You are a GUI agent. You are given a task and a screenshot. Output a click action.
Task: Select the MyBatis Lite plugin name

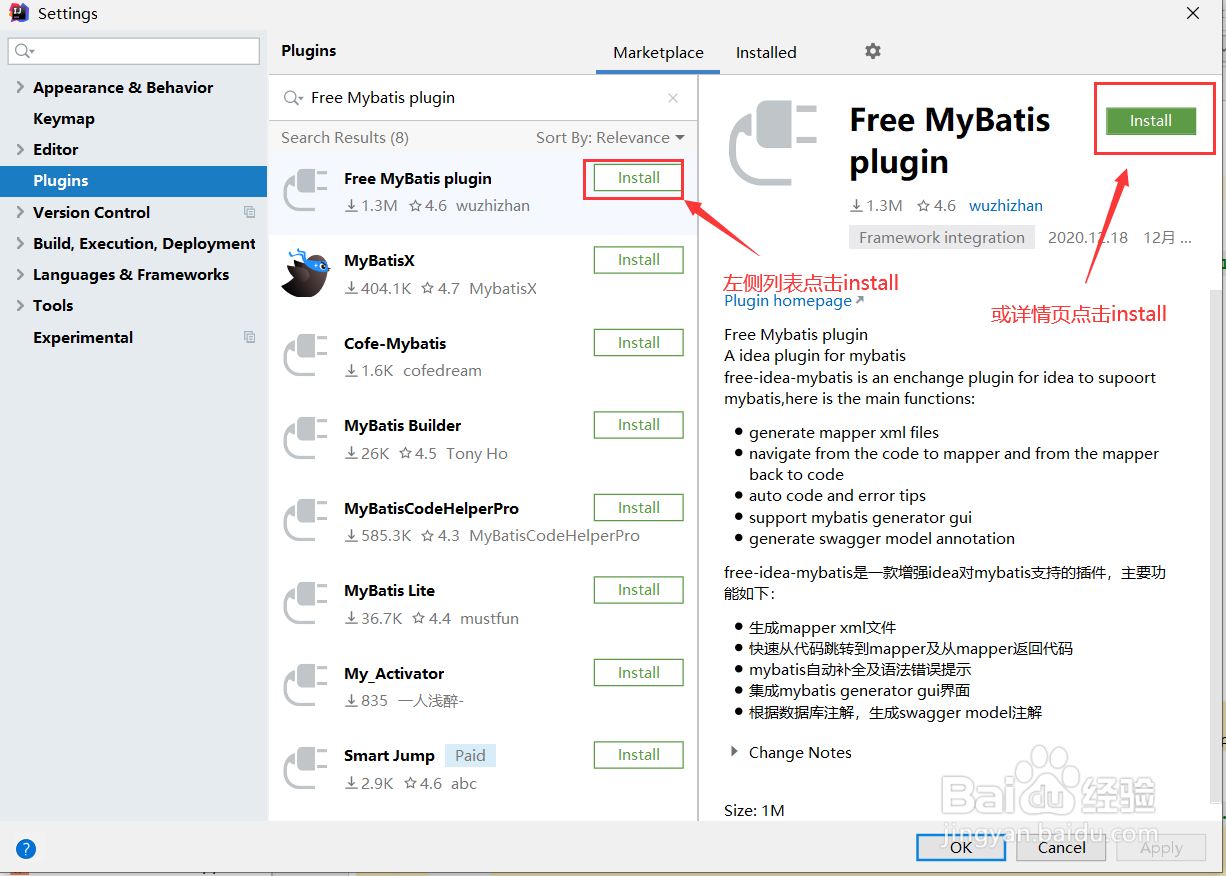[389, 591]
